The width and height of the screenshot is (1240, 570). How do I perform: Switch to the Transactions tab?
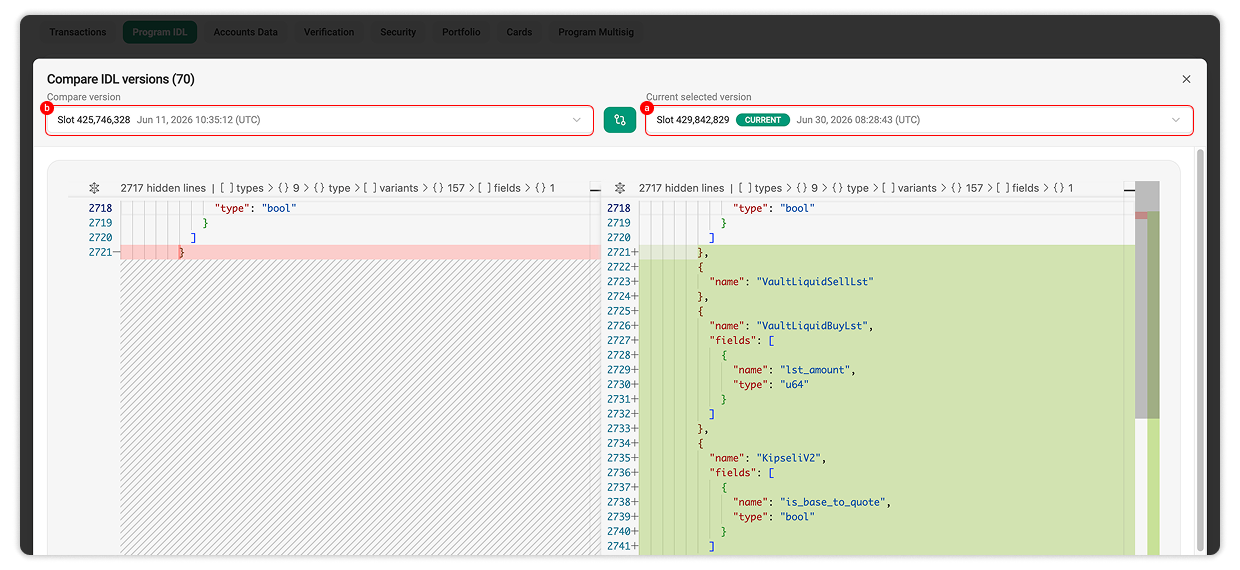click(x=78, y=32)
